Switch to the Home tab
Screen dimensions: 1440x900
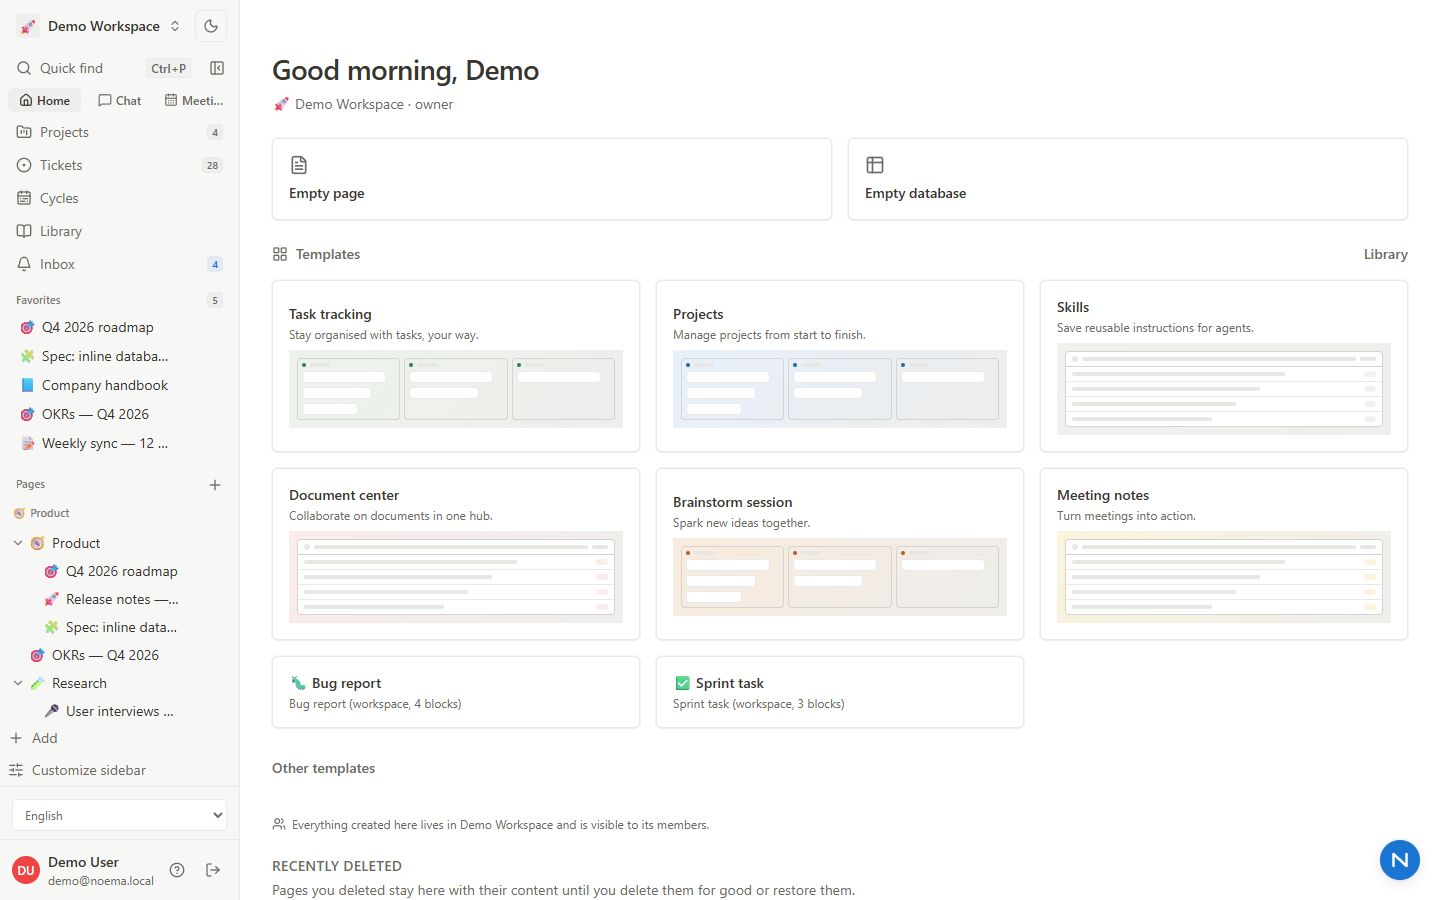[45, 100]
